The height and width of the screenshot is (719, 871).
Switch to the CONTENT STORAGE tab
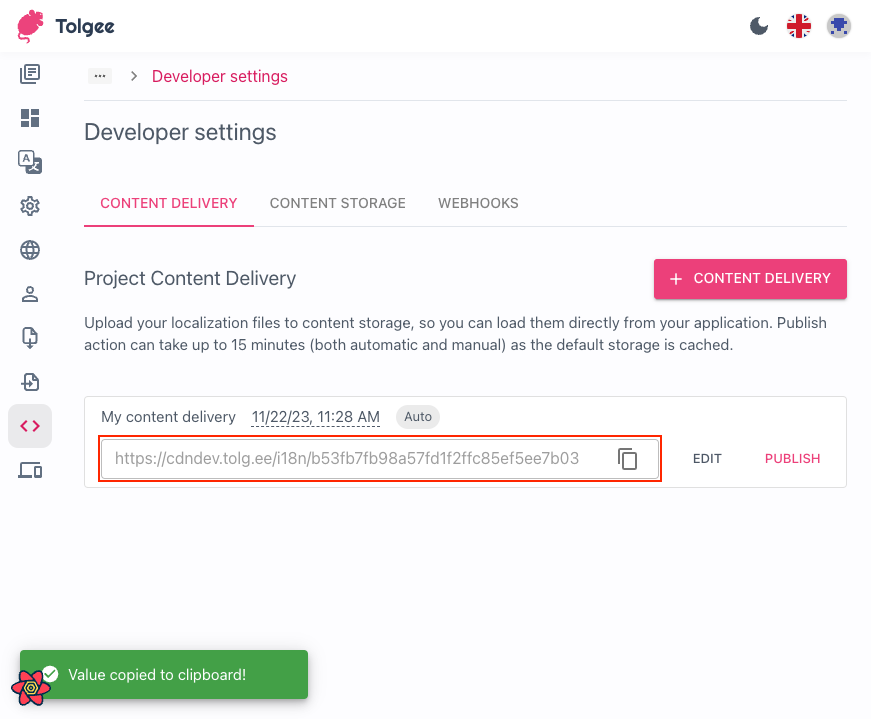pos(337,203)
